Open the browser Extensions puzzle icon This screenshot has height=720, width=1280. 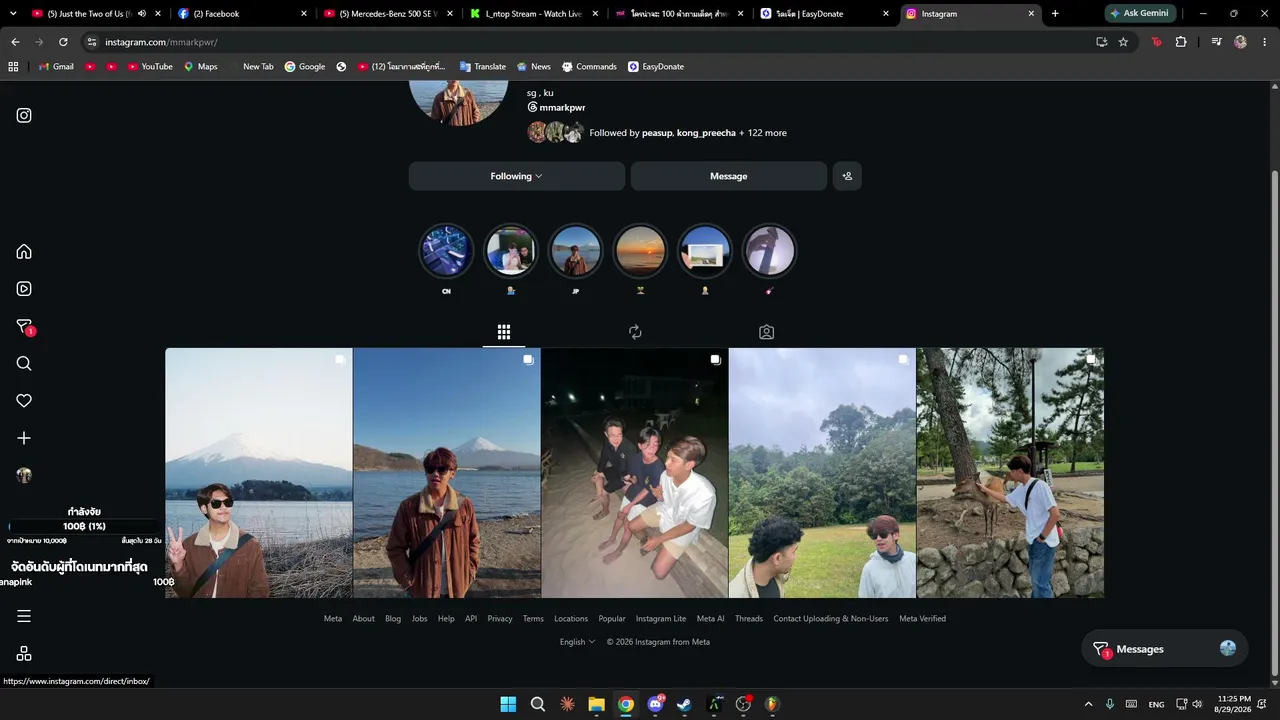coord(1181,42)
